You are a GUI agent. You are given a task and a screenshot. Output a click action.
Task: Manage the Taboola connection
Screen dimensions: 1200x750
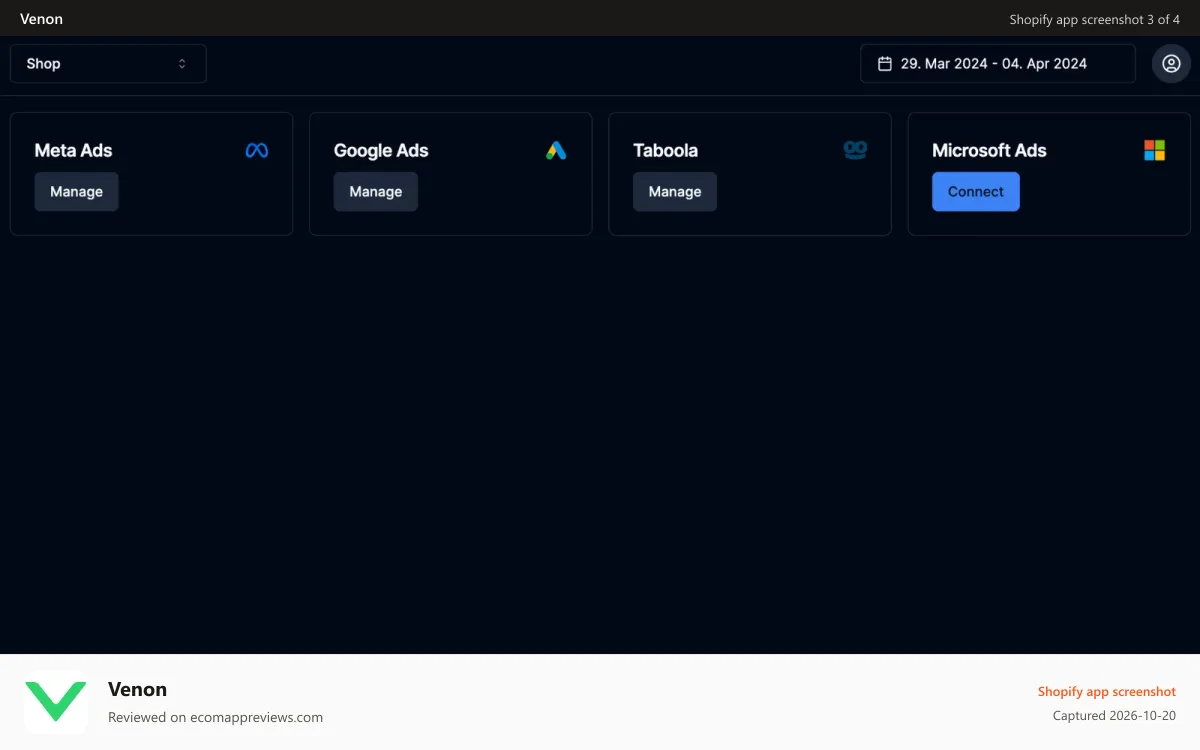pos(675,191)
